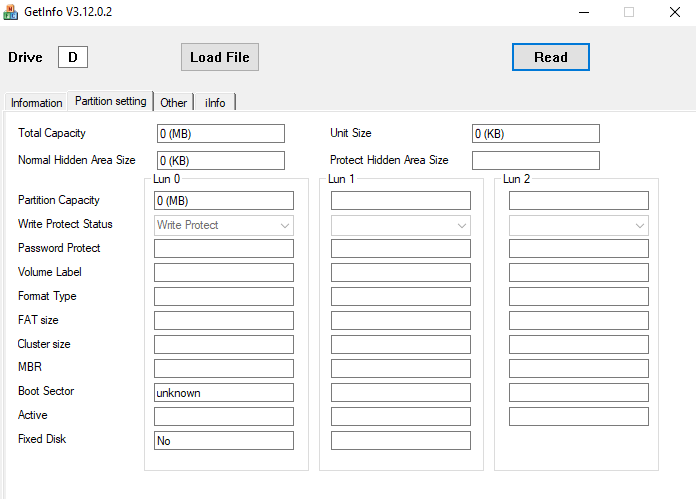
Task: Click the GetInfo app icon in title bar
Action: coord(11,12)
